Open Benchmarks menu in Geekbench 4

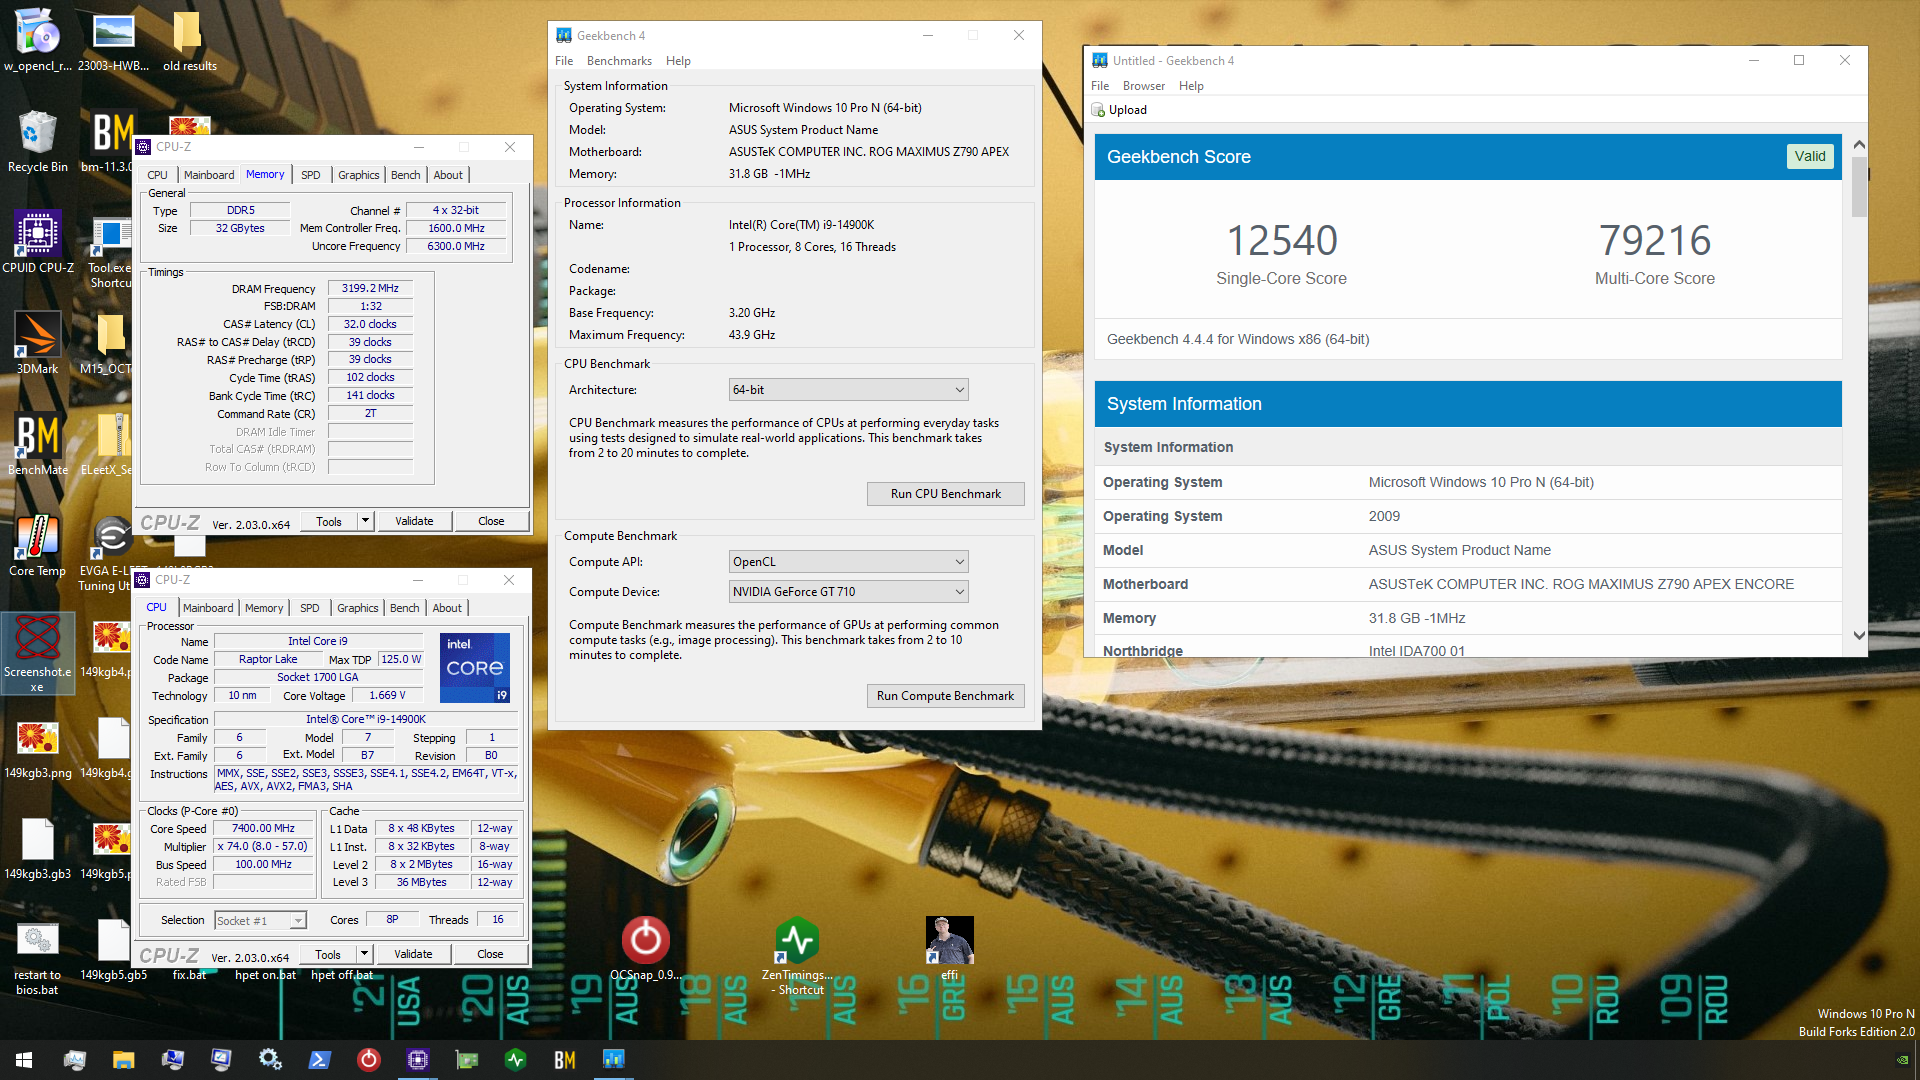point(619,61)
